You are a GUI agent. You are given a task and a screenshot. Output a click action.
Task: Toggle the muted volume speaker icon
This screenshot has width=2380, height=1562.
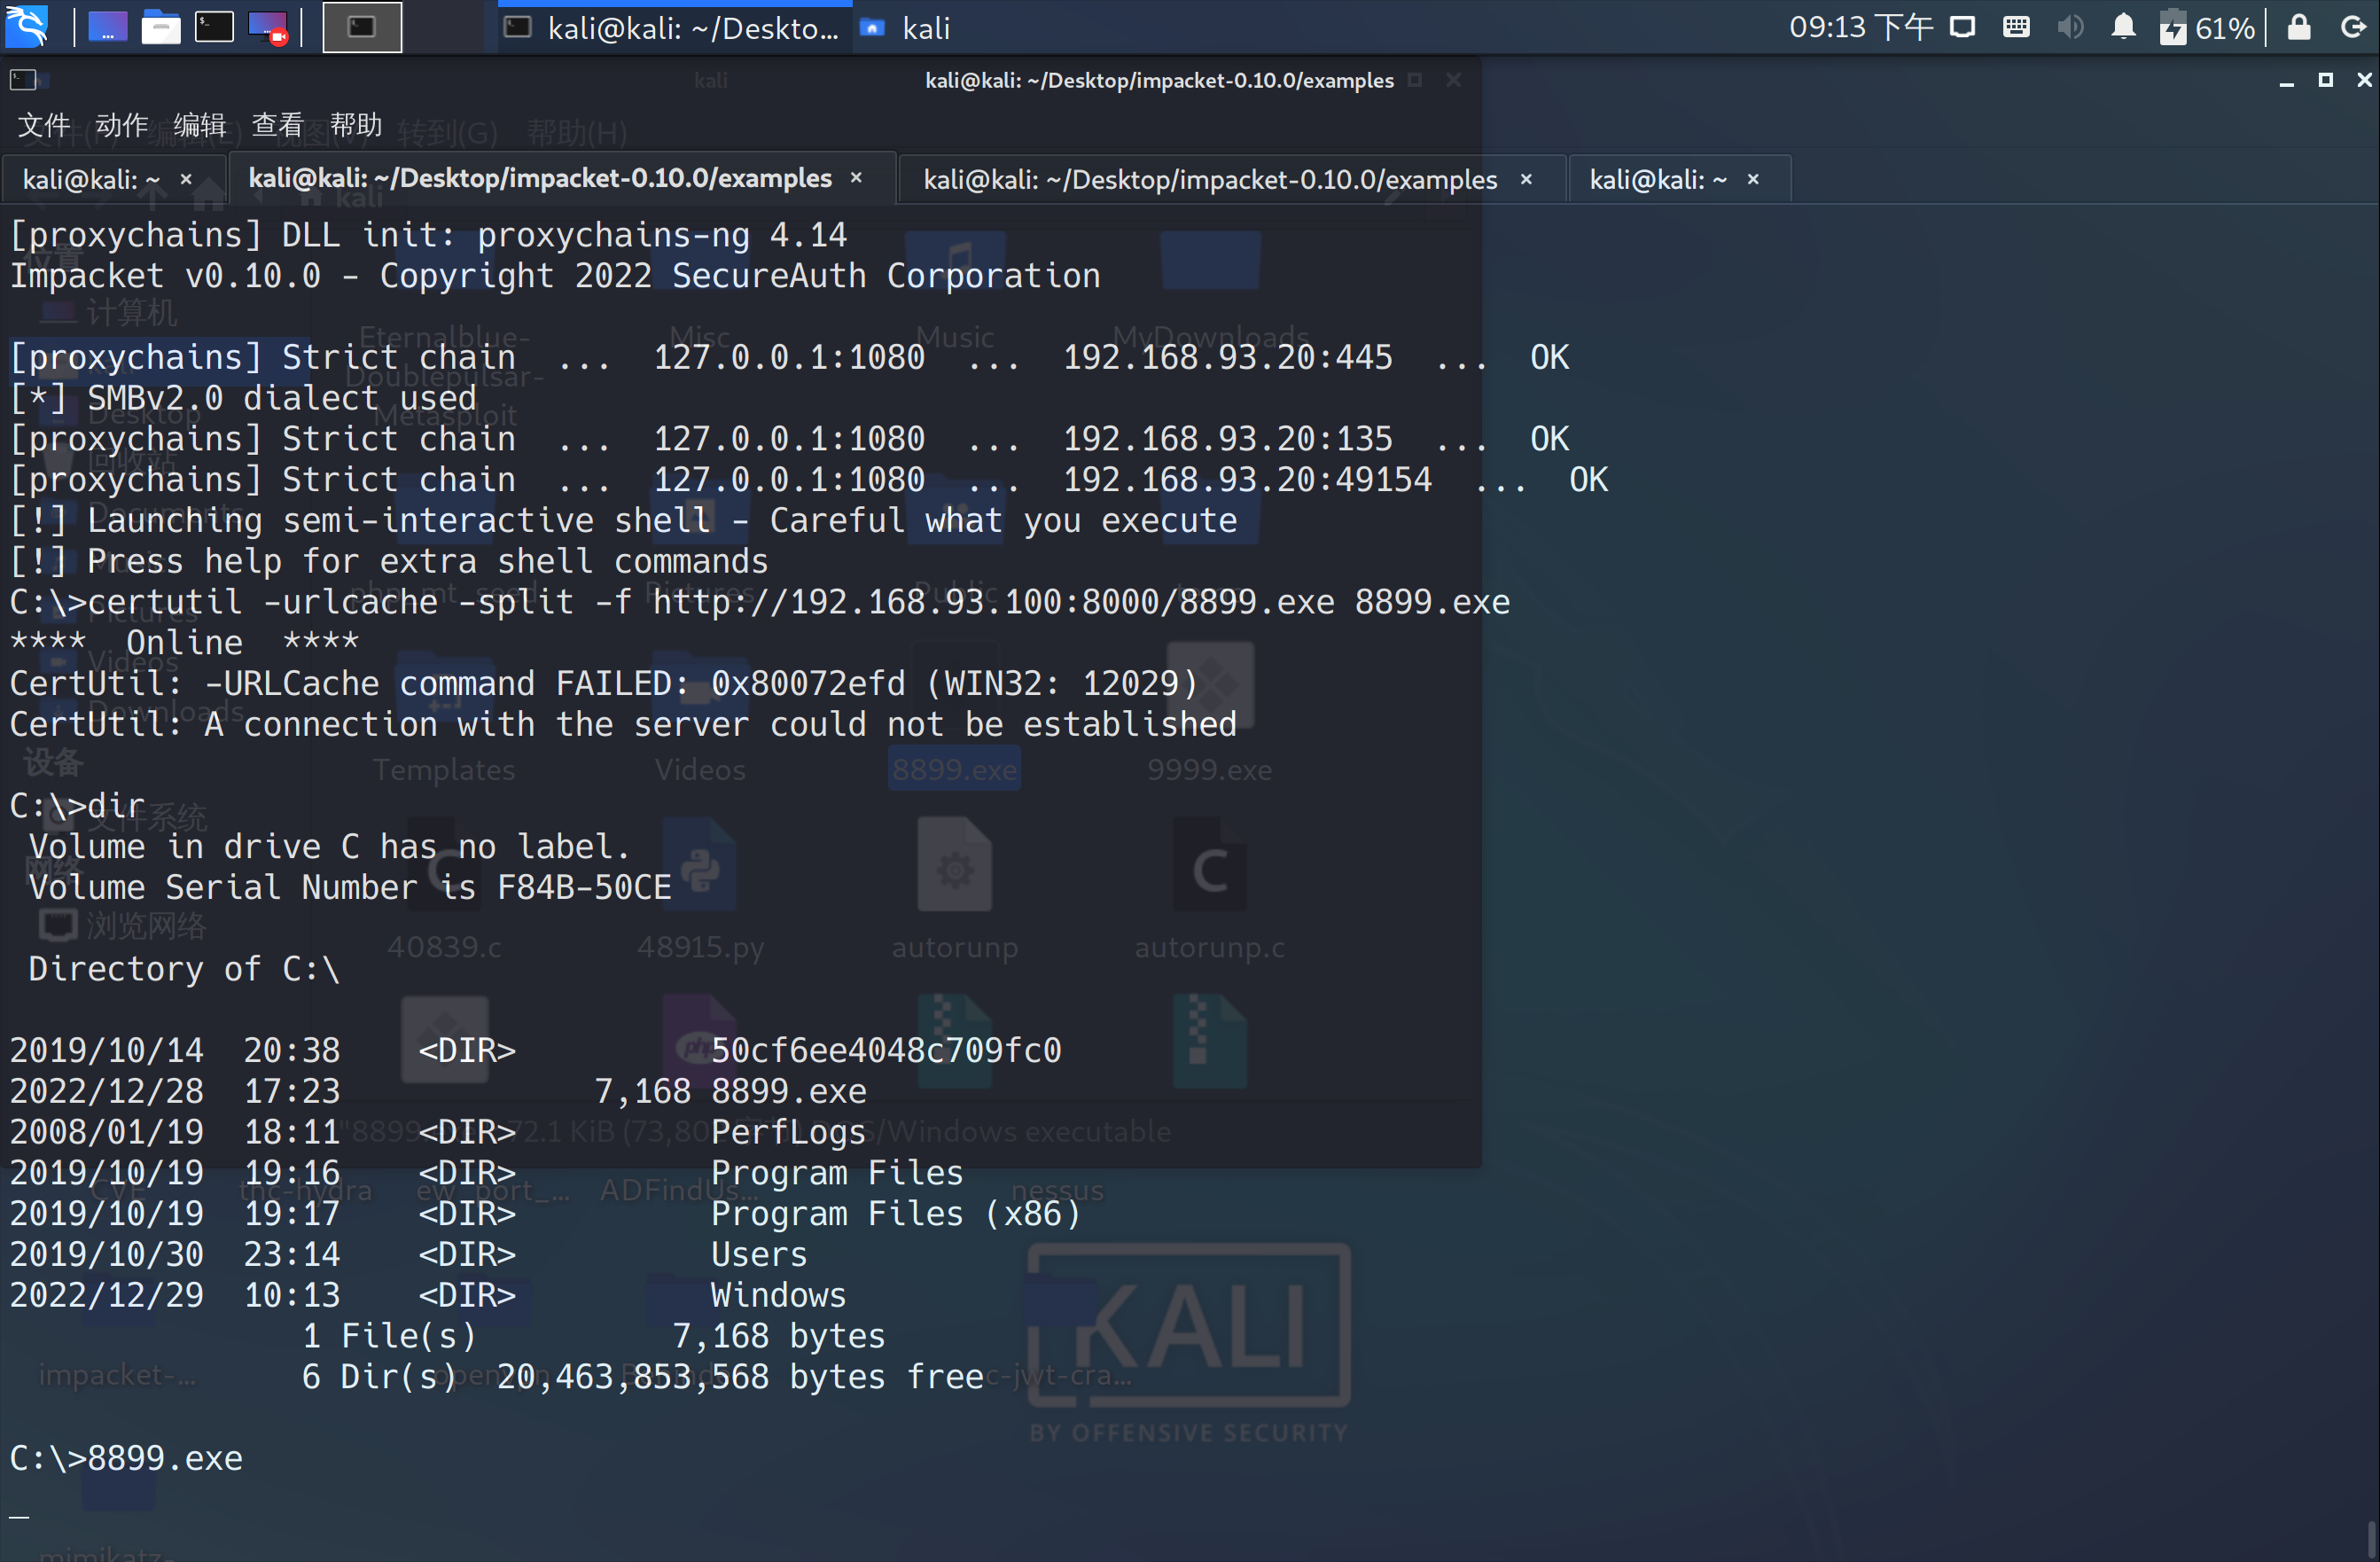pos(2070,27)
